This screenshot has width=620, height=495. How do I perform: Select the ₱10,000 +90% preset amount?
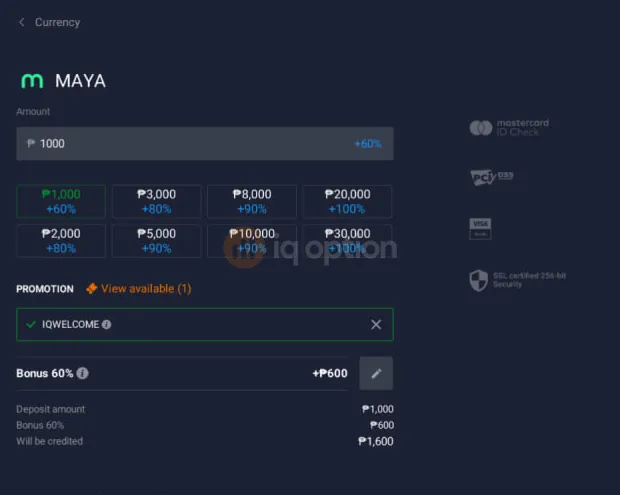click(252, 241)
